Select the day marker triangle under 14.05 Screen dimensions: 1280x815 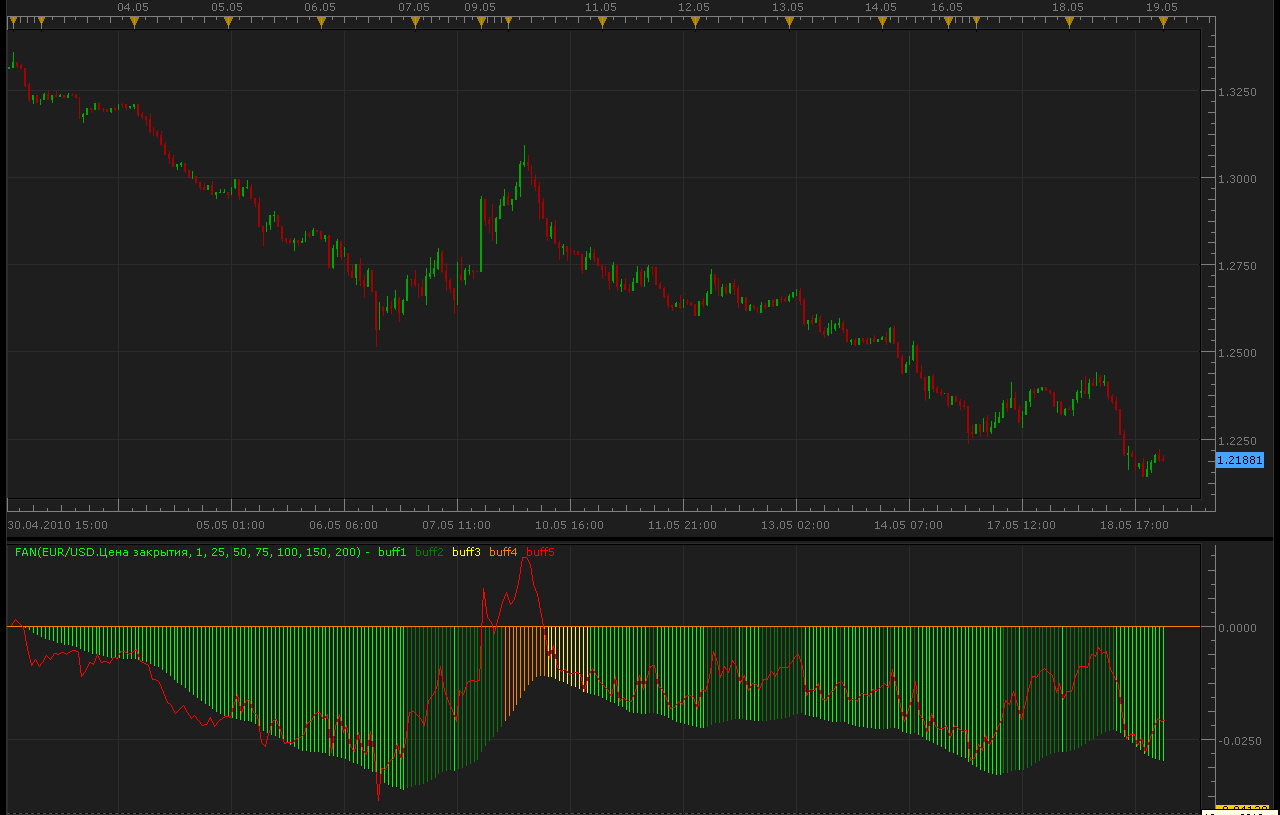[882, 21]
